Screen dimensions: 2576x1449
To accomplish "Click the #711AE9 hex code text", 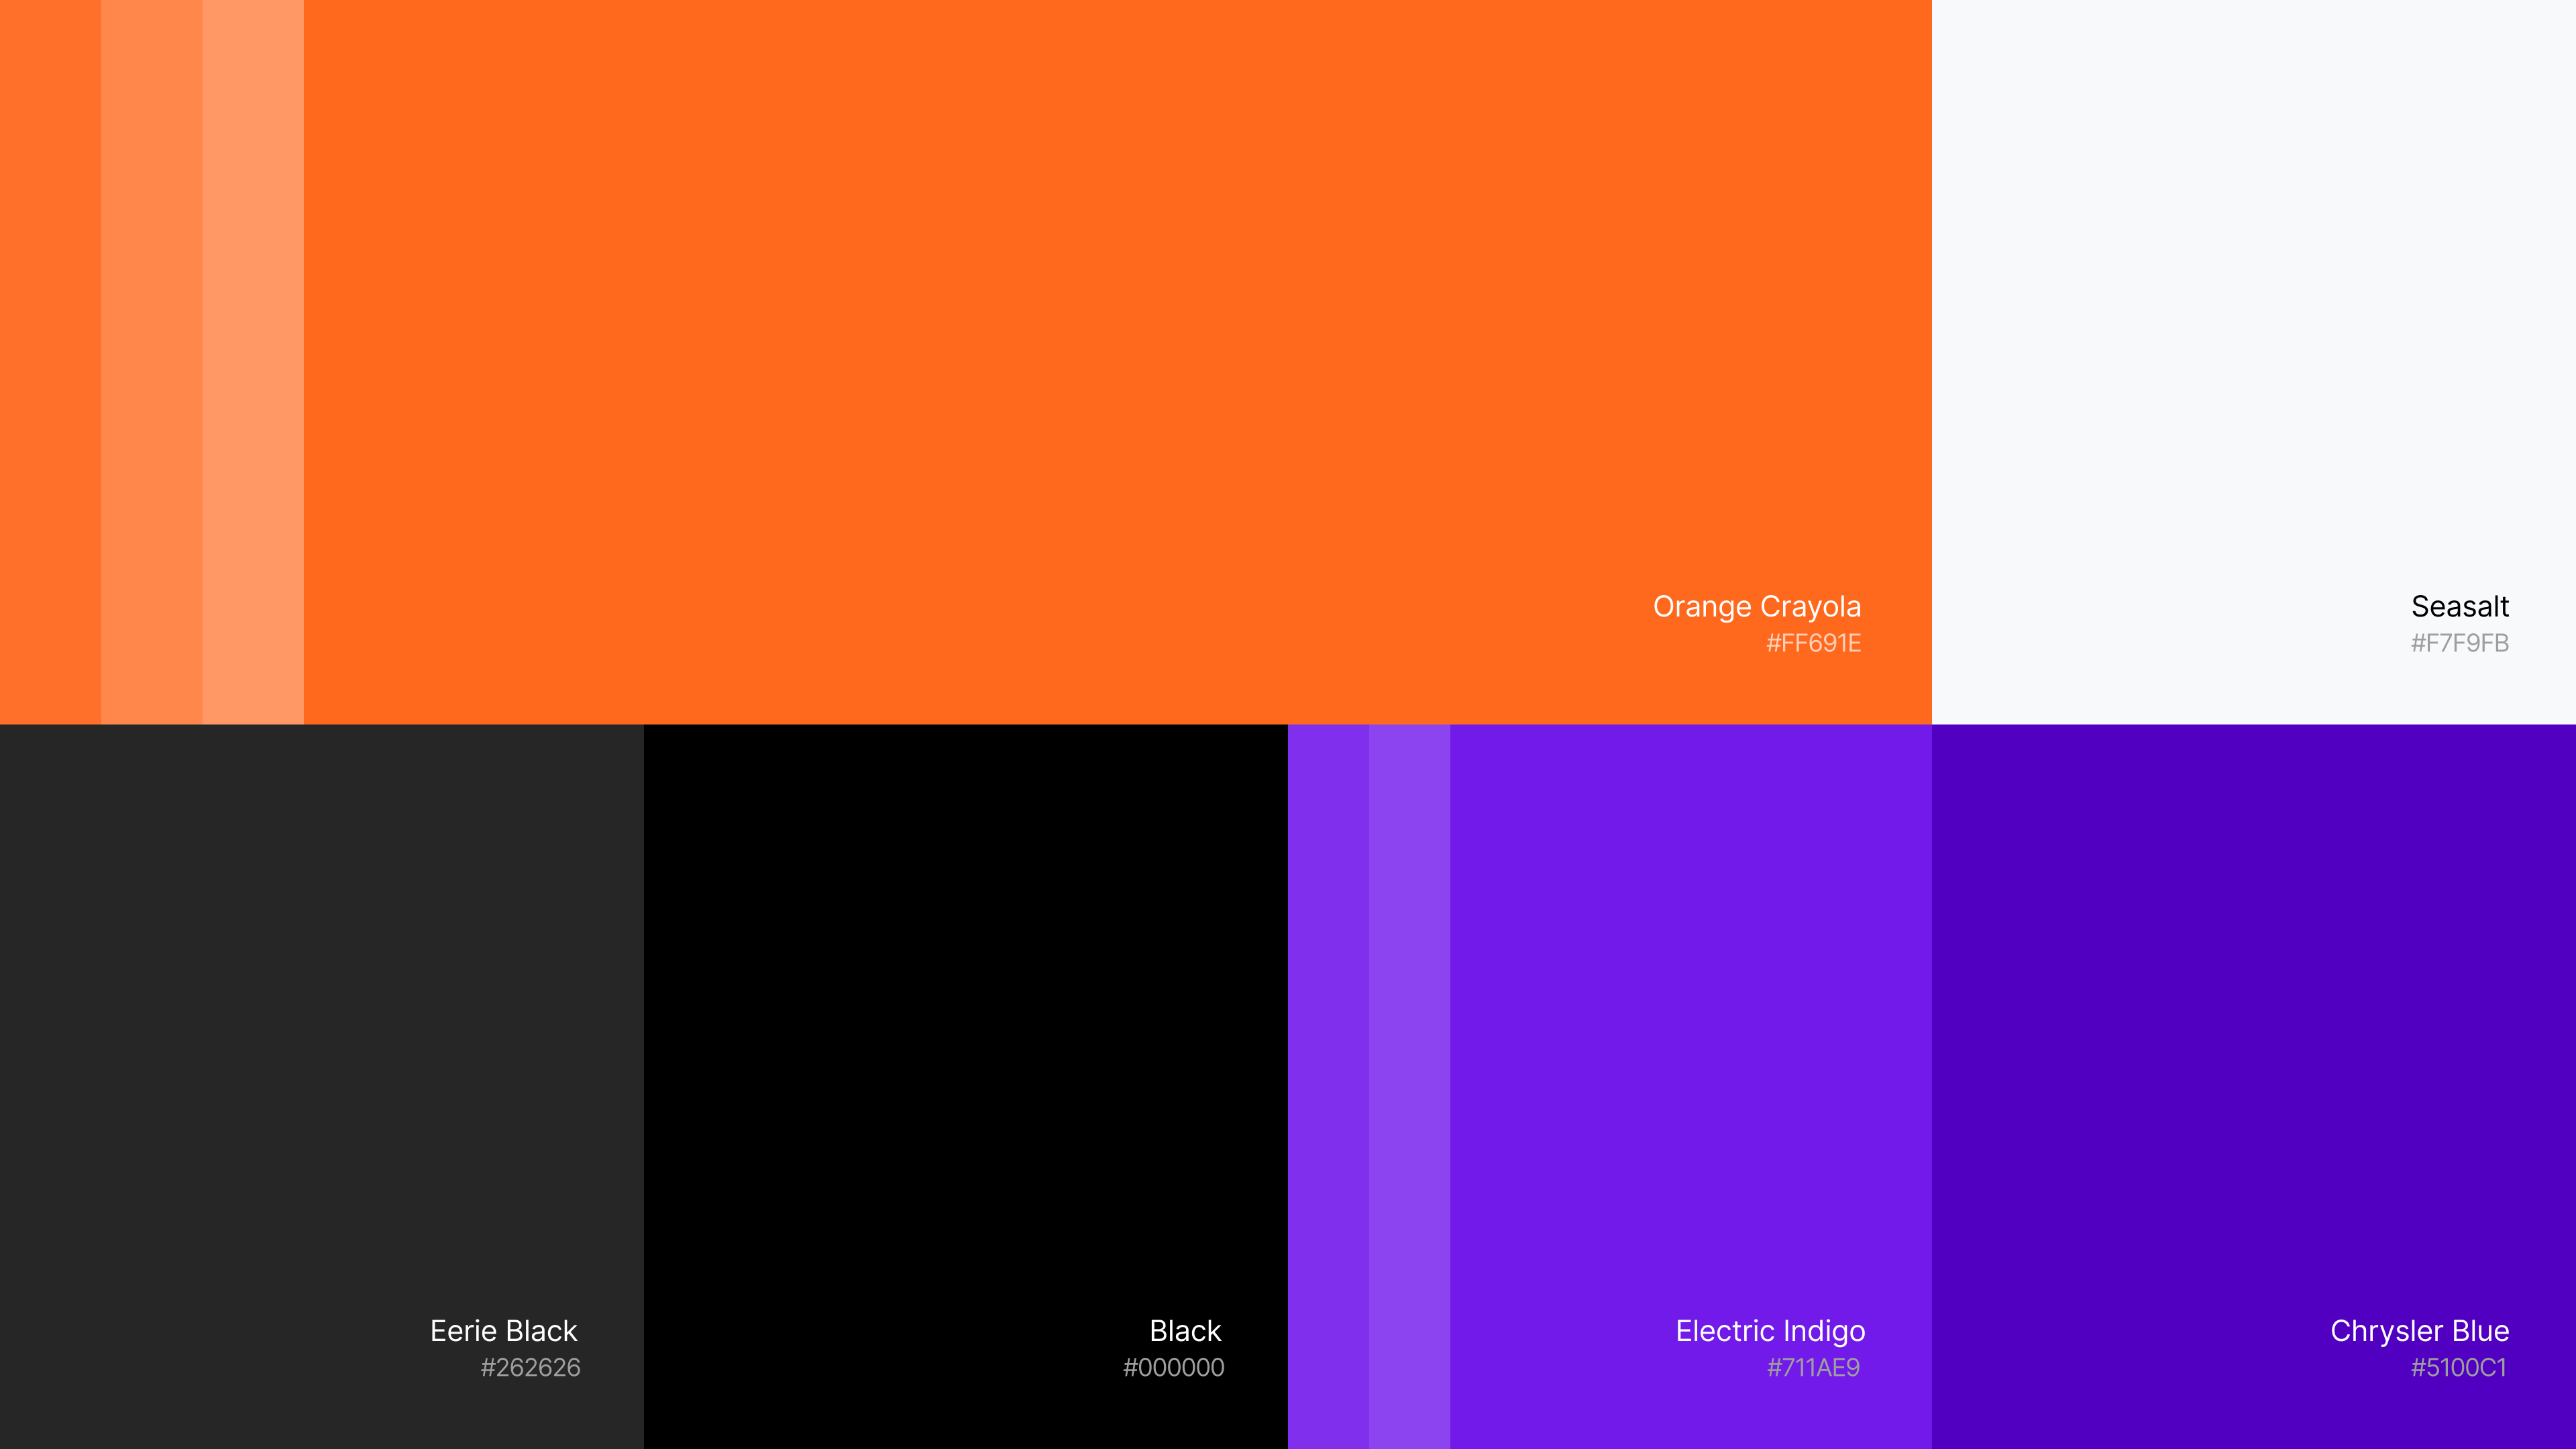I will 1813,1367.
